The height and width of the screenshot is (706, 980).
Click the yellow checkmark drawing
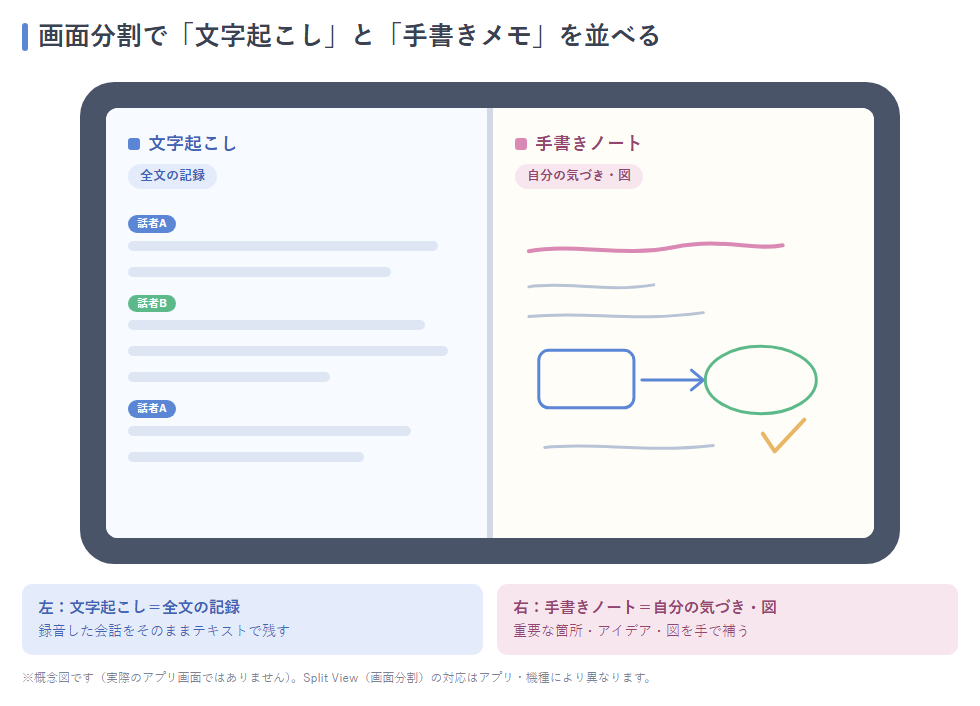pyautogui.click(x=784, y=435)
